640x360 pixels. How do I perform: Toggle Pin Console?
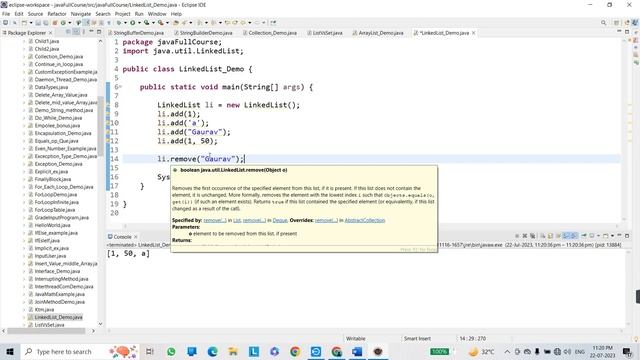click(584, 236)
